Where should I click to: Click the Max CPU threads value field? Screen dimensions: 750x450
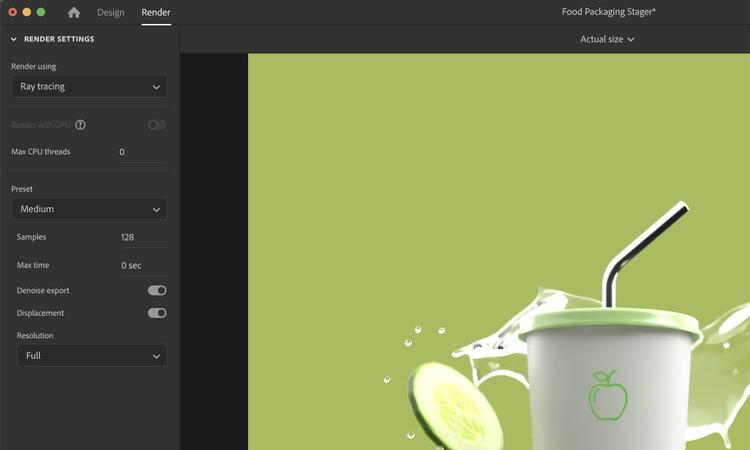pyautogui.click(x=141, y=152)
